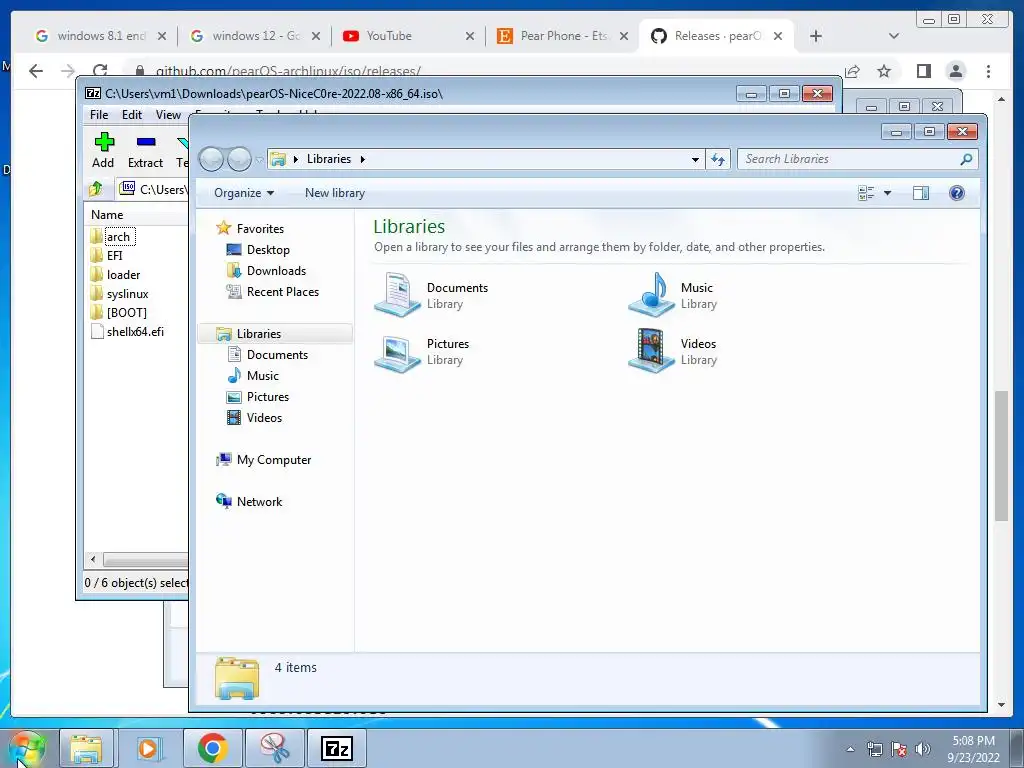Screen dimensions: 1024x768
Task: Open Windows Explorer from the taskbar
Action: click(86, 748)
